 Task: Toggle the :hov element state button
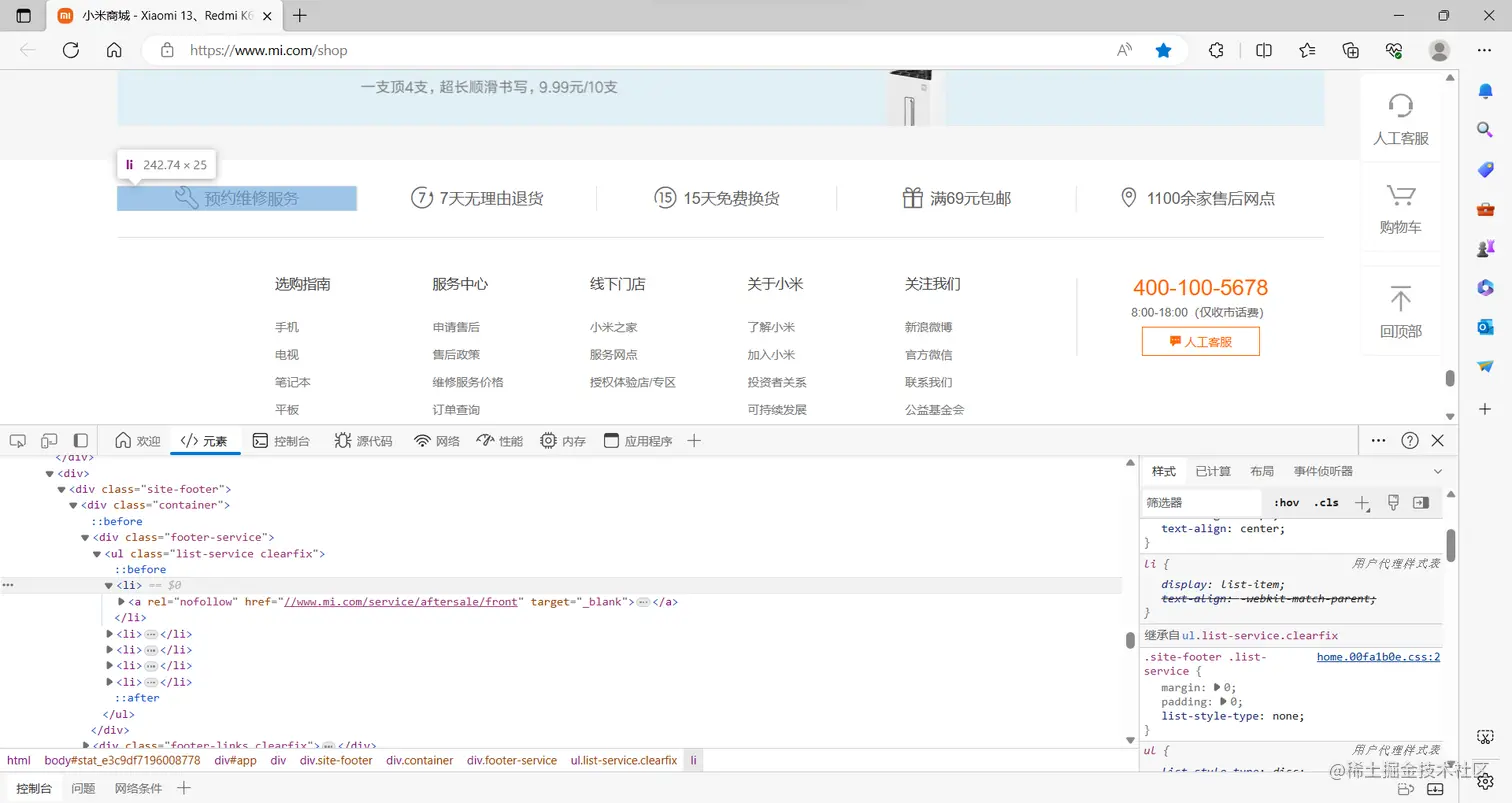[1287, 503]
